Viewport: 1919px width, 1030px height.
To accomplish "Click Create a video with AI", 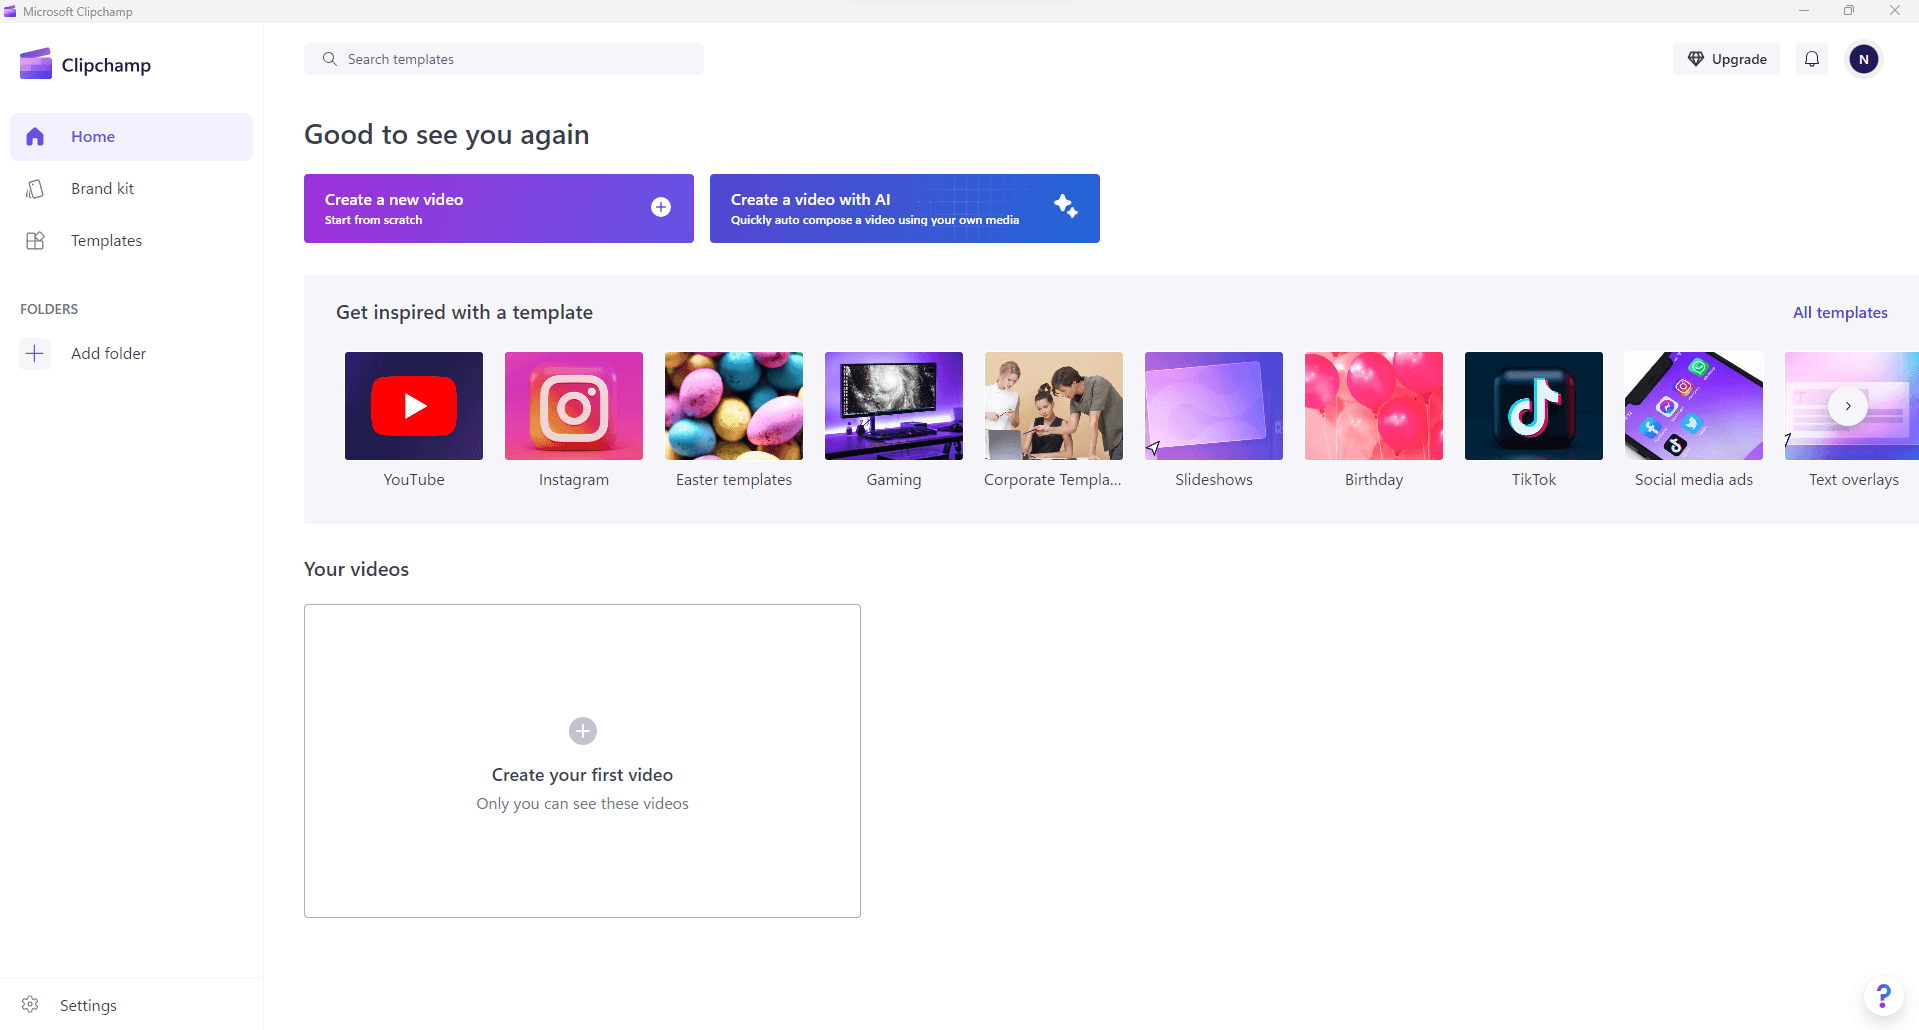I will 905,208.
